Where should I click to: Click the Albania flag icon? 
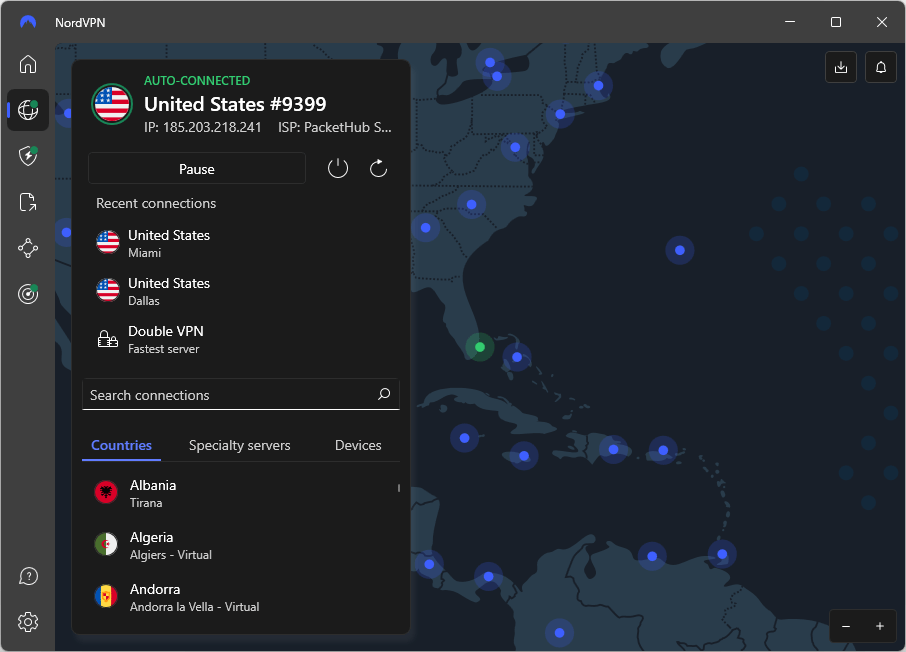pos(106,492)
